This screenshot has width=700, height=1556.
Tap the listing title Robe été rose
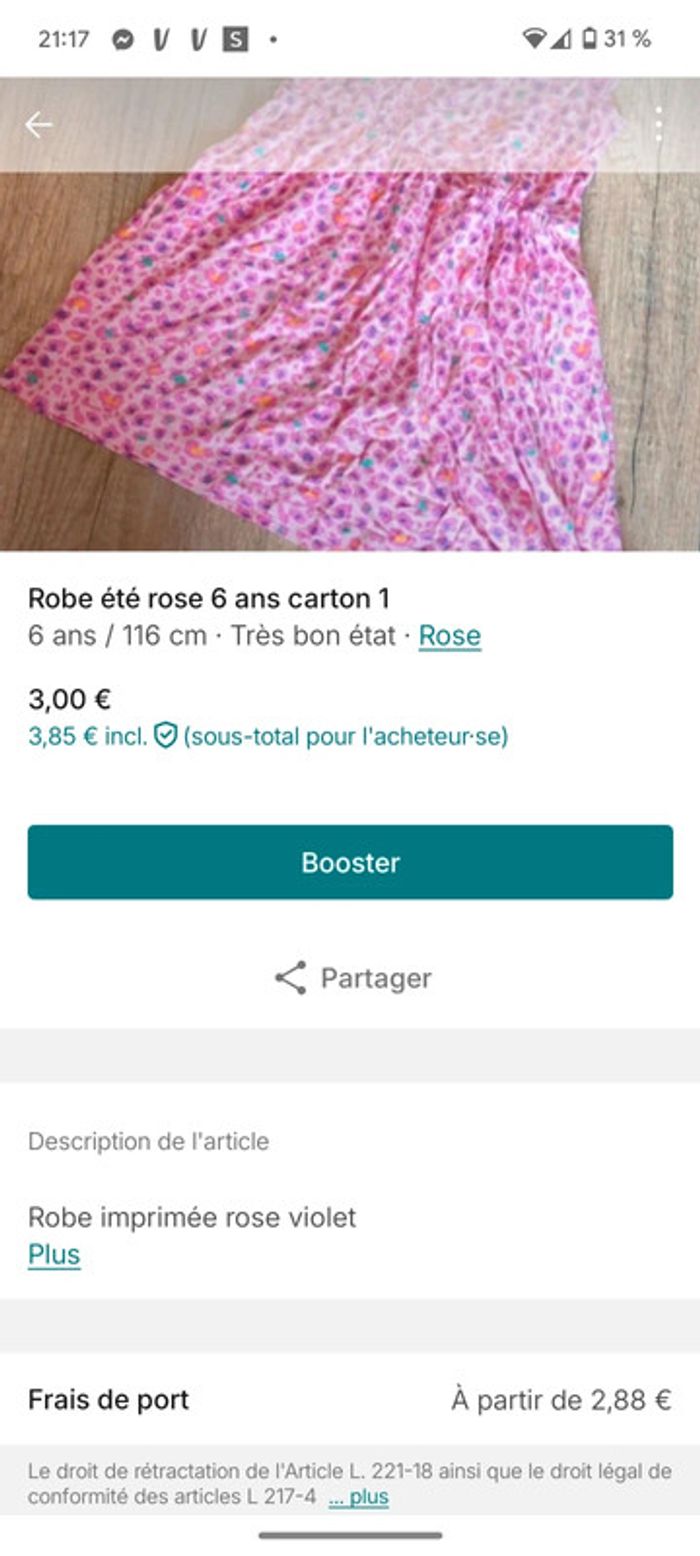pos(212,596)
